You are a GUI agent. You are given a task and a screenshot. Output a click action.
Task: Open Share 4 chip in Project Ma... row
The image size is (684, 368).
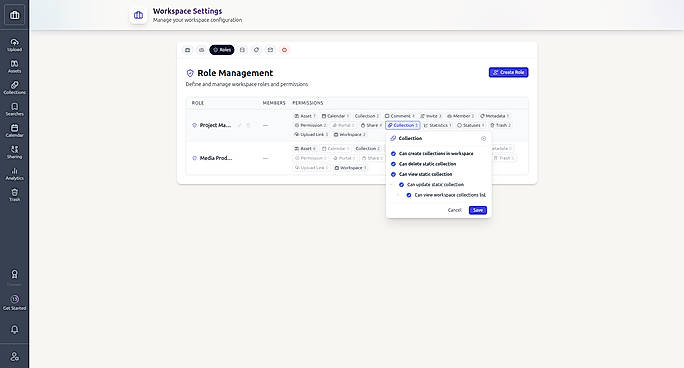[x=371, y=125]
